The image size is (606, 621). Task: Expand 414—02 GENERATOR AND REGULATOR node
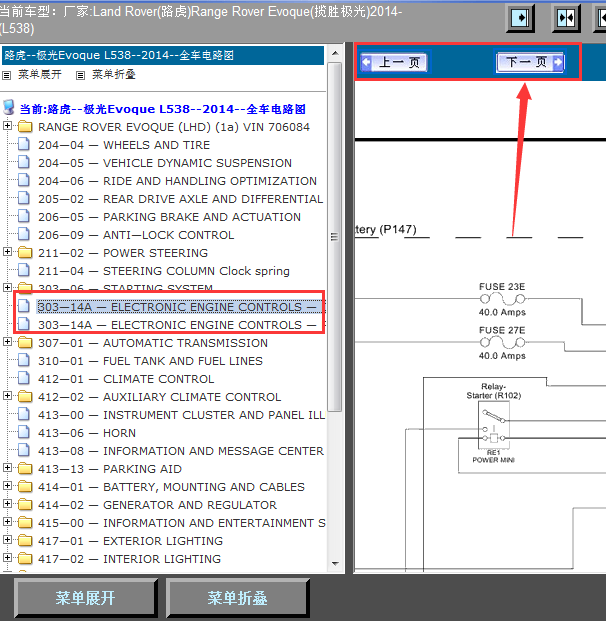point(7,503)
